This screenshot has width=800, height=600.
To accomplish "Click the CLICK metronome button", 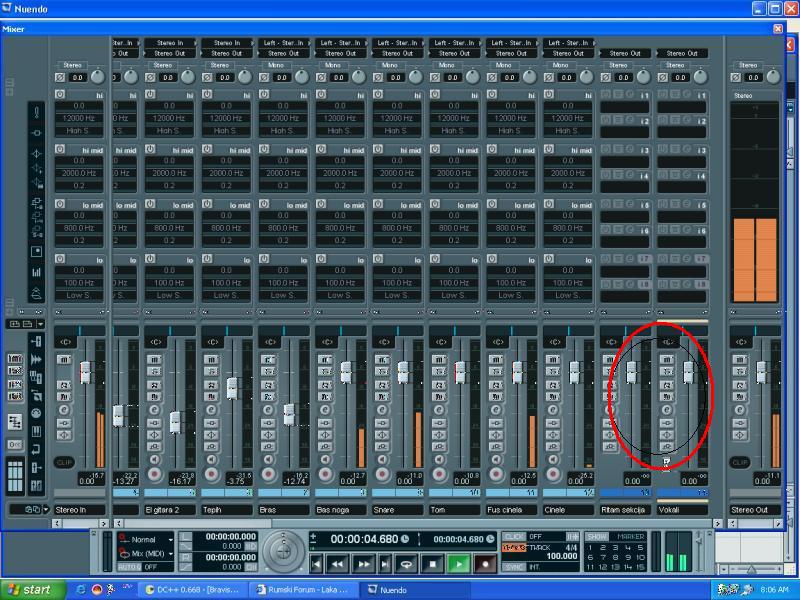I will tap(514, 537).
